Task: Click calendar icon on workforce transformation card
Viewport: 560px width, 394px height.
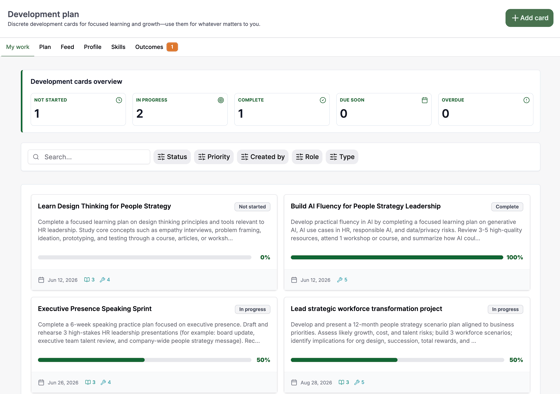Action: (x=294, y=382)
